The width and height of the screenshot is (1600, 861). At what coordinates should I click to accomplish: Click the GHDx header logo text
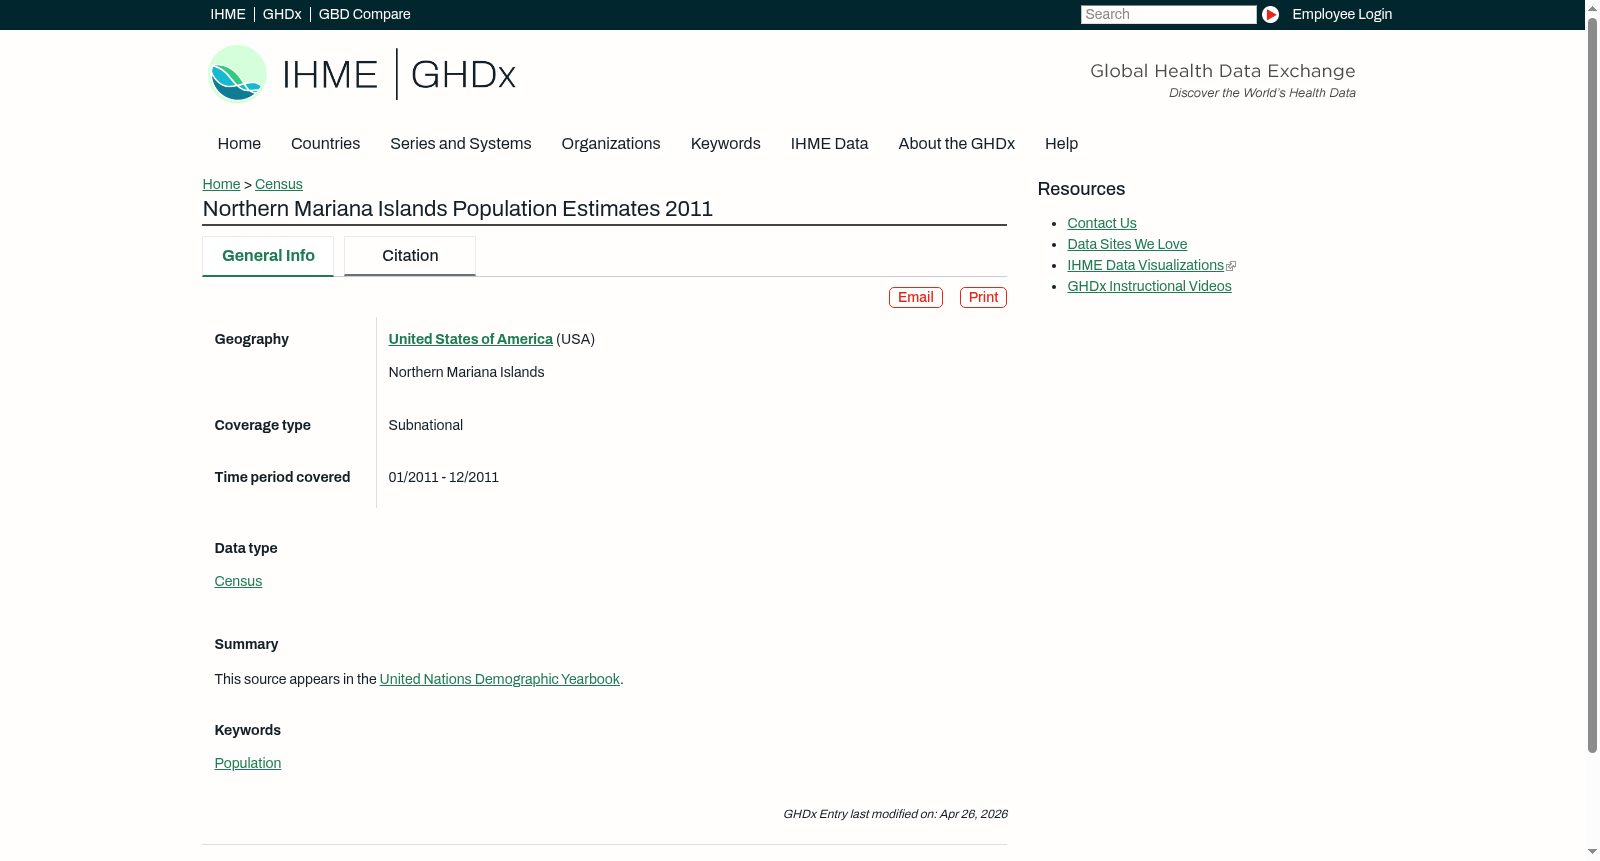pos(463,75)
